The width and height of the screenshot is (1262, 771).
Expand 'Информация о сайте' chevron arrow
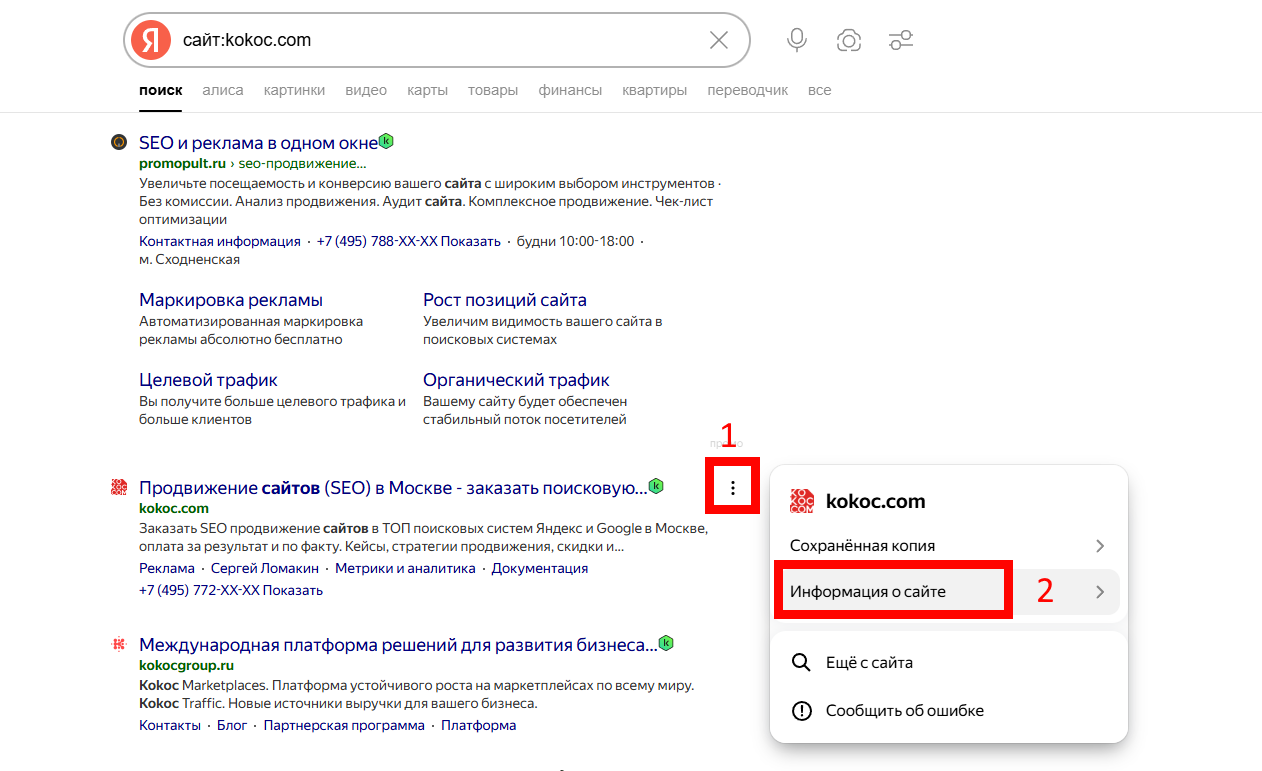[x=1099, y=592]
